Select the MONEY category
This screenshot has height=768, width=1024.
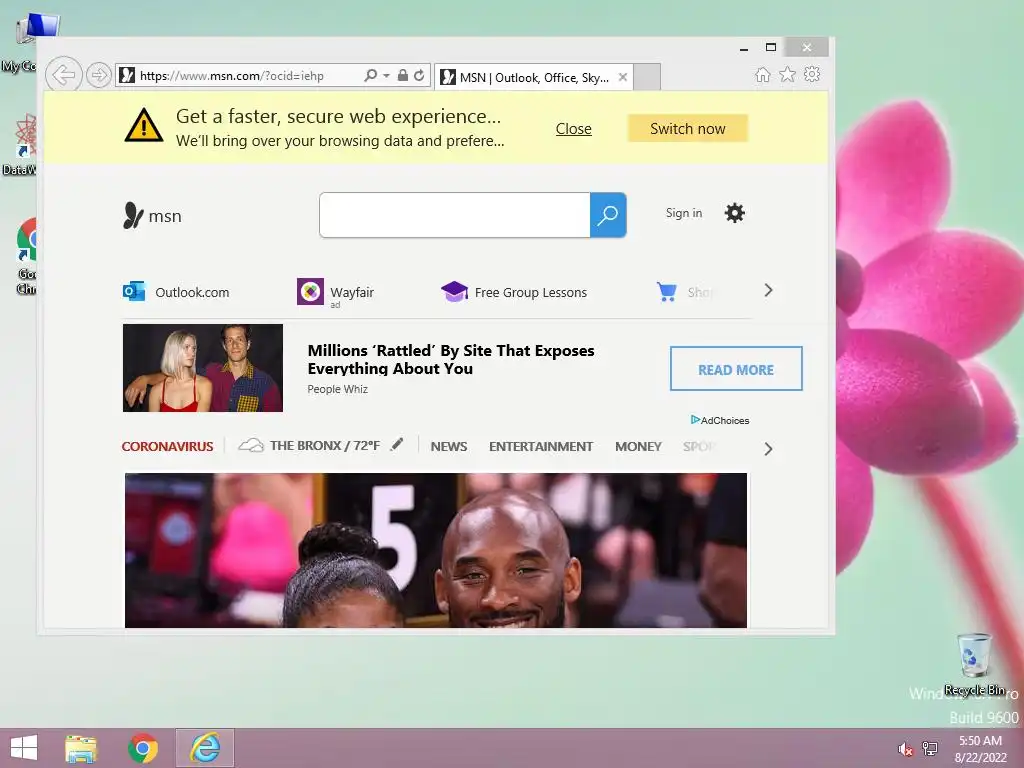638,447
